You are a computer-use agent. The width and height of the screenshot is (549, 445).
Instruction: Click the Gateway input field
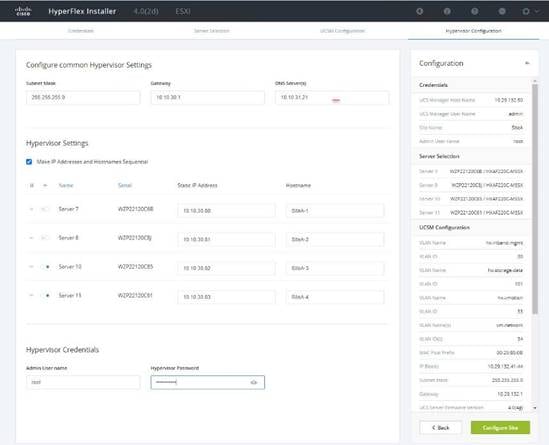[208, 97]
